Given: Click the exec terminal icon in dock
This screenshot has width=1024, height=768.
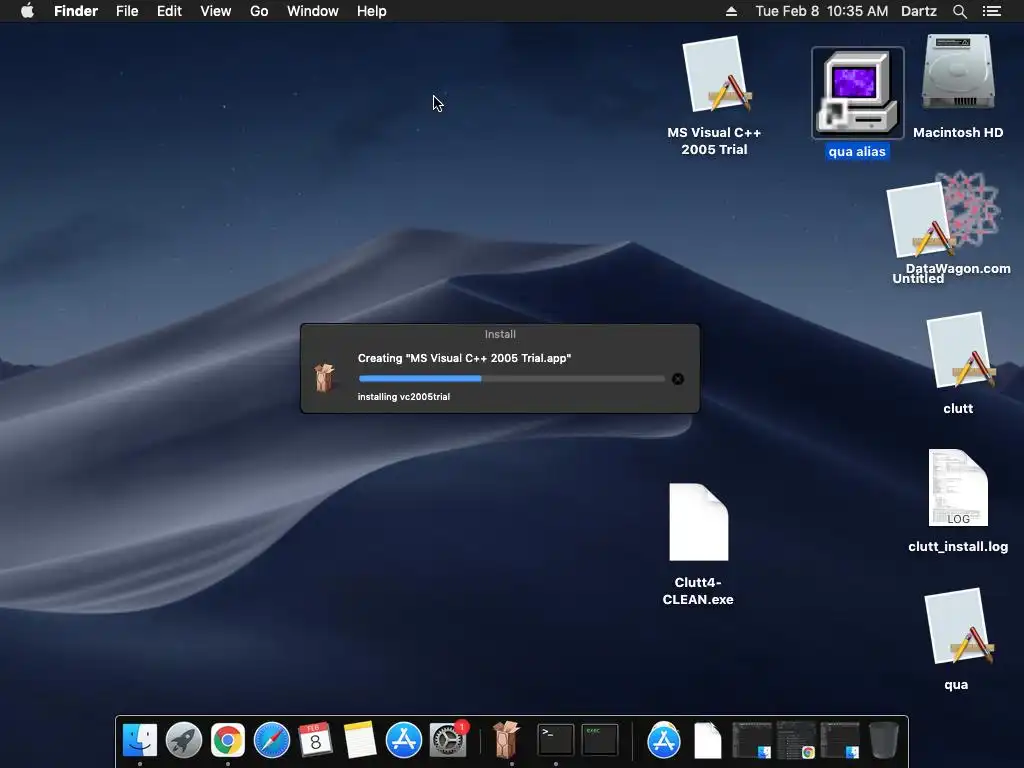Looking at the screenshot, I should tap(600, 741).
